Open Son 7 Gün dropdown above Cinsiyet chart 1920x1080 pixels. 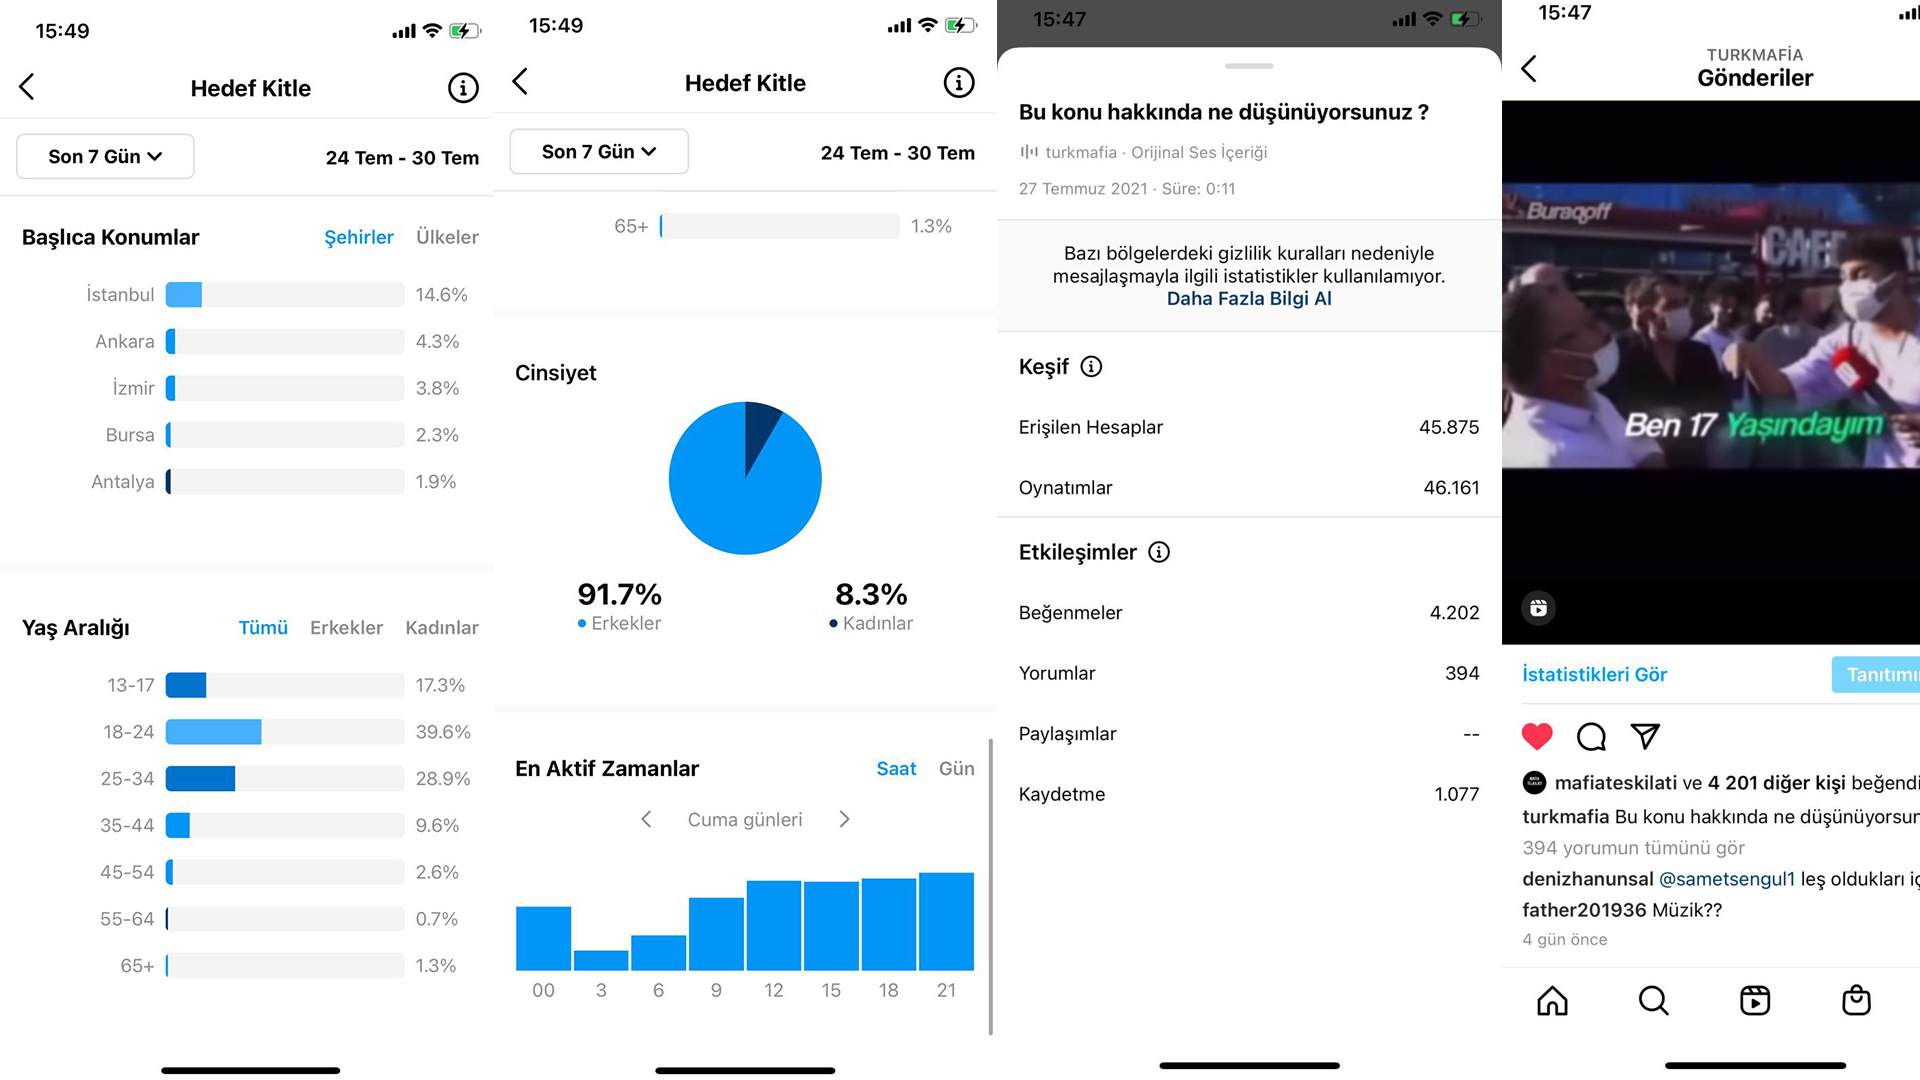point(599,152)
